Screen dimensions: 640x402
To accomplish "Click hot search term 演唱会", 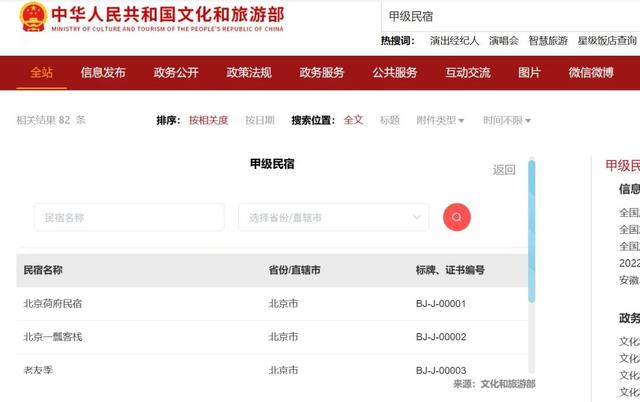I will coord(504,41).
